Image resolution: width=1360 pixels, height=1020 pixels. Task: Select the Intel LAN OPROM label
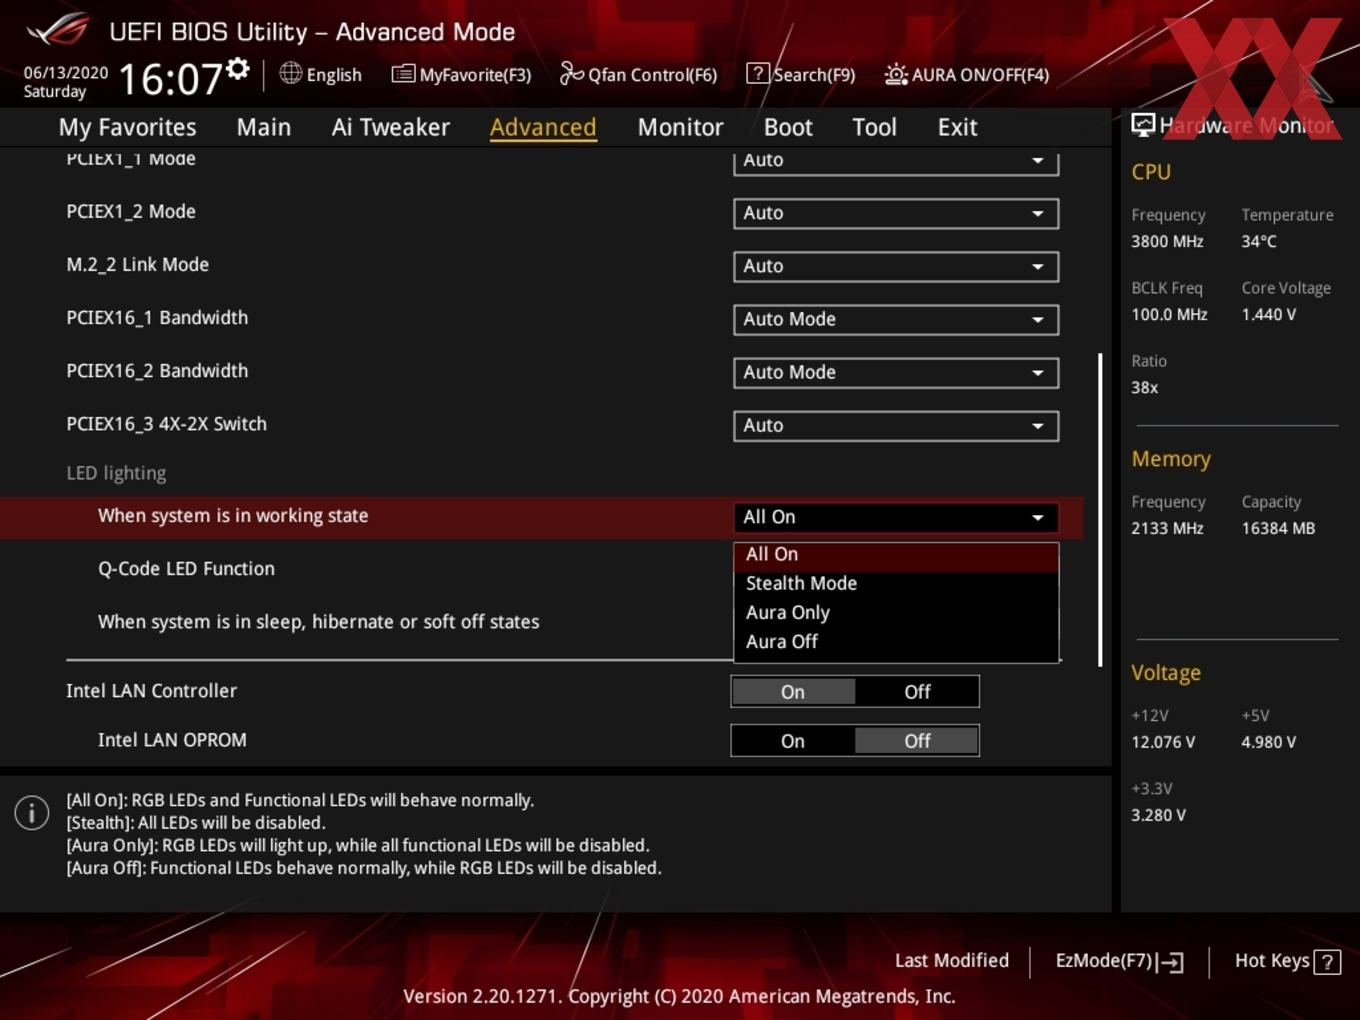click(x=172, y=740)
